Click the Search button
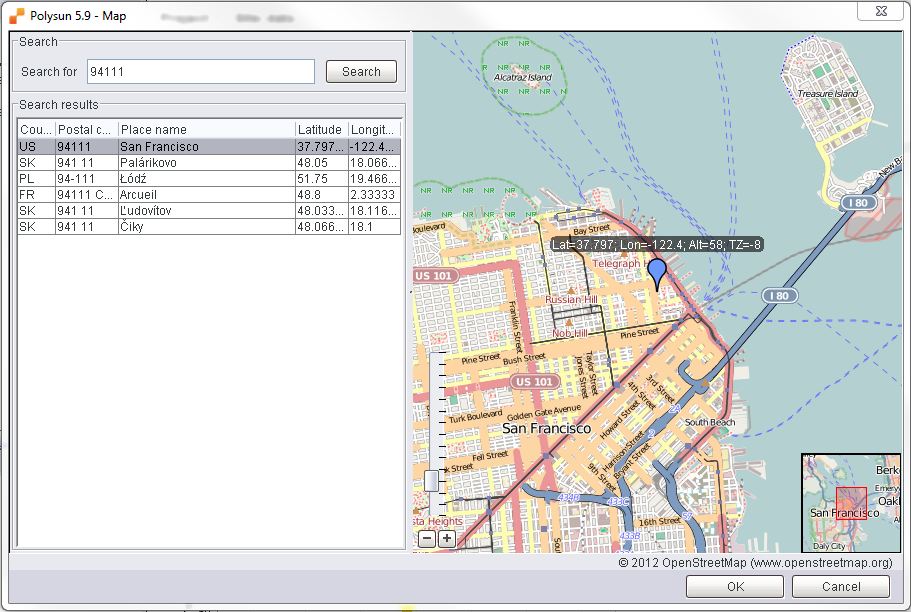The height and width of the screenshot is (612, 911). 361,72
